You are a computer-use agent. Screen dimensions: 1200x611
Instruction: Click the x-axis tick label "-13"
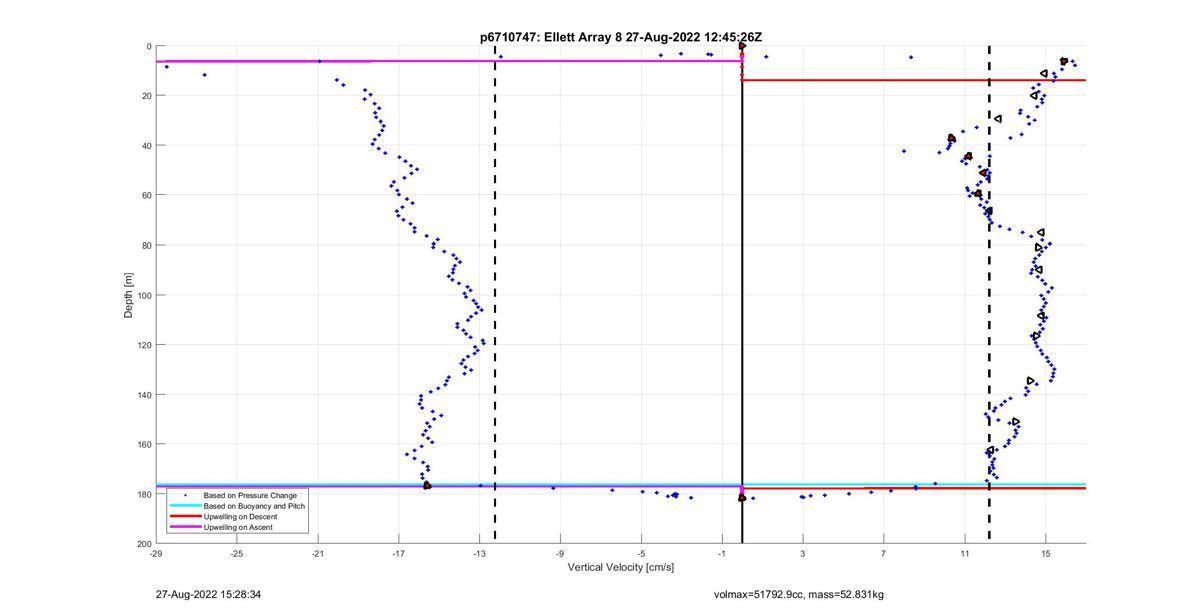pyautogui.click(x=479, y=553)
